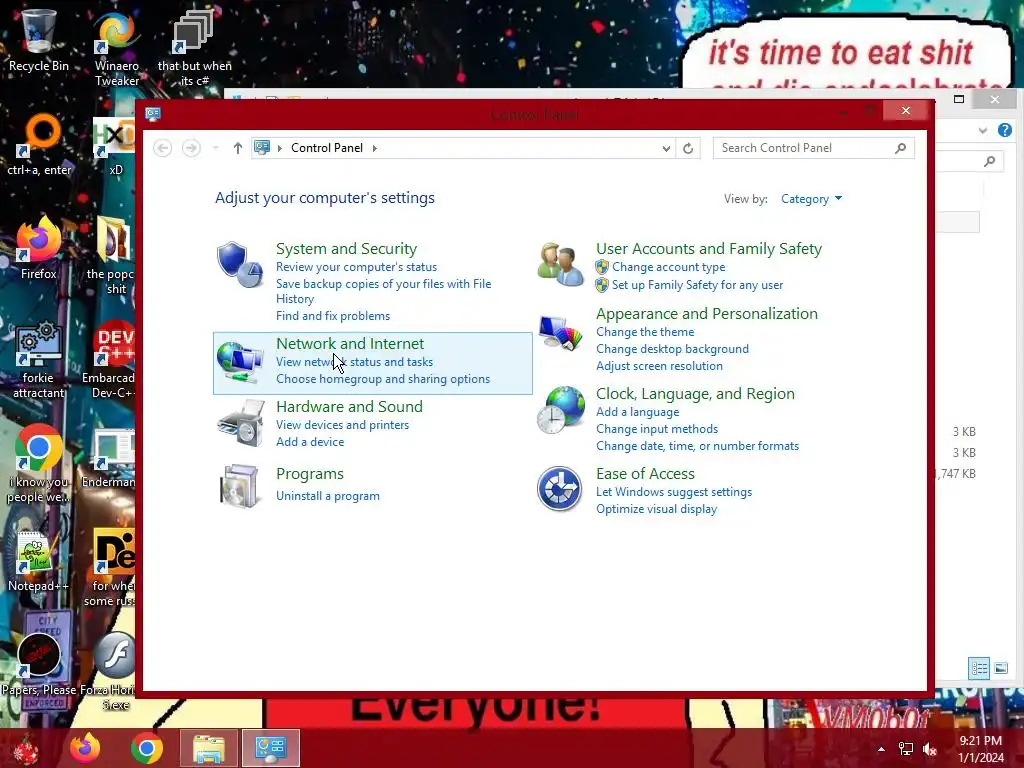1024x768 pixels.
Task: Open the System and Security shield icon
Action: point(240,264)
